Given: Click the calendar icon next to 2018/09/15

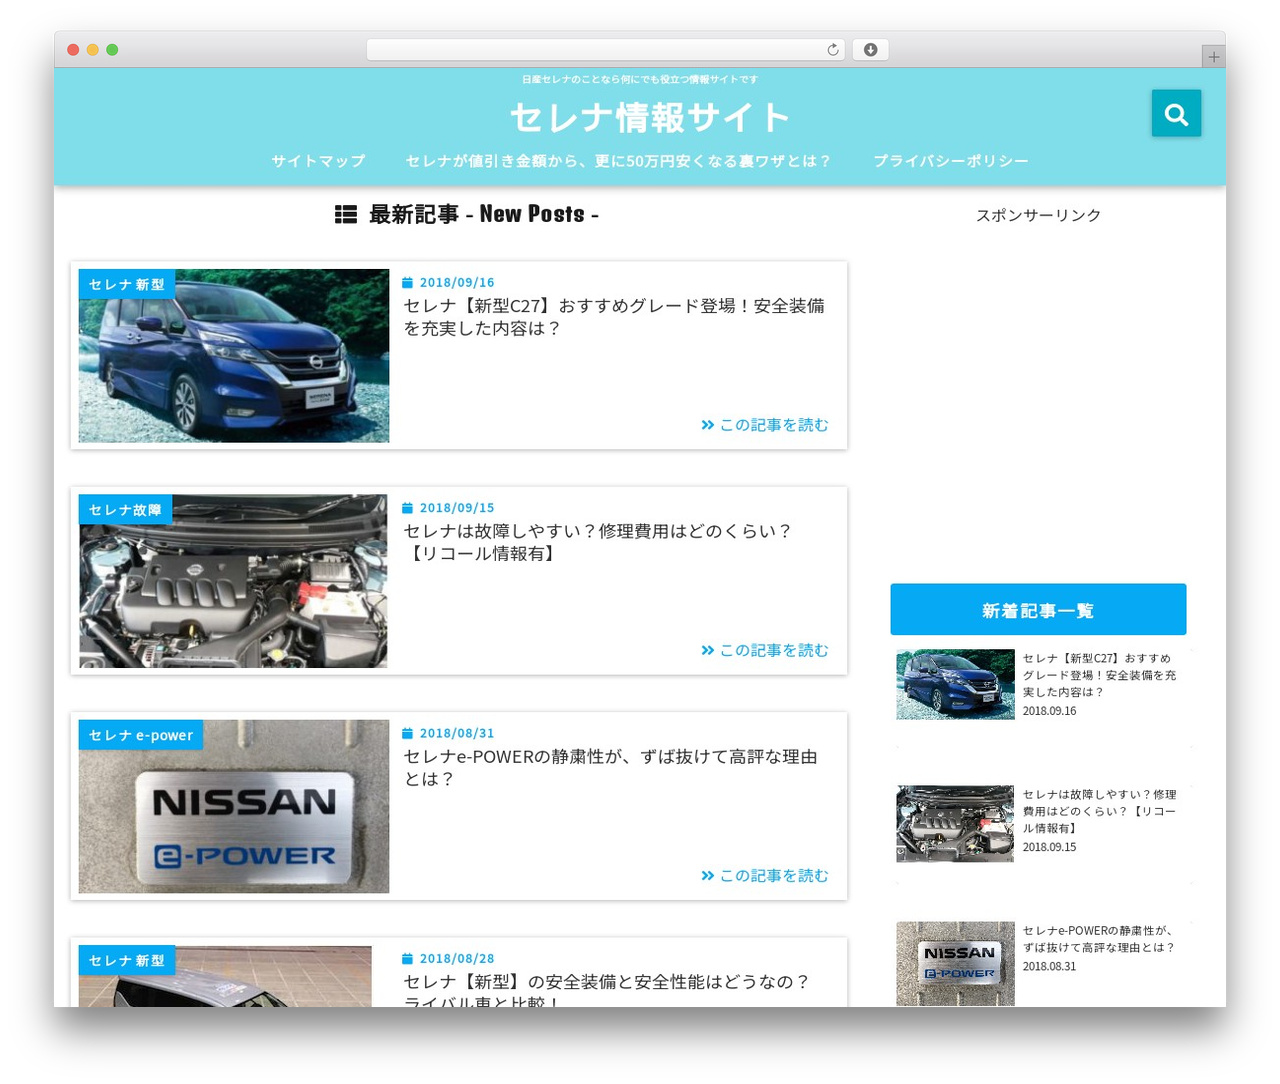Looking at the screenshot, I should (x=407, y=508).
